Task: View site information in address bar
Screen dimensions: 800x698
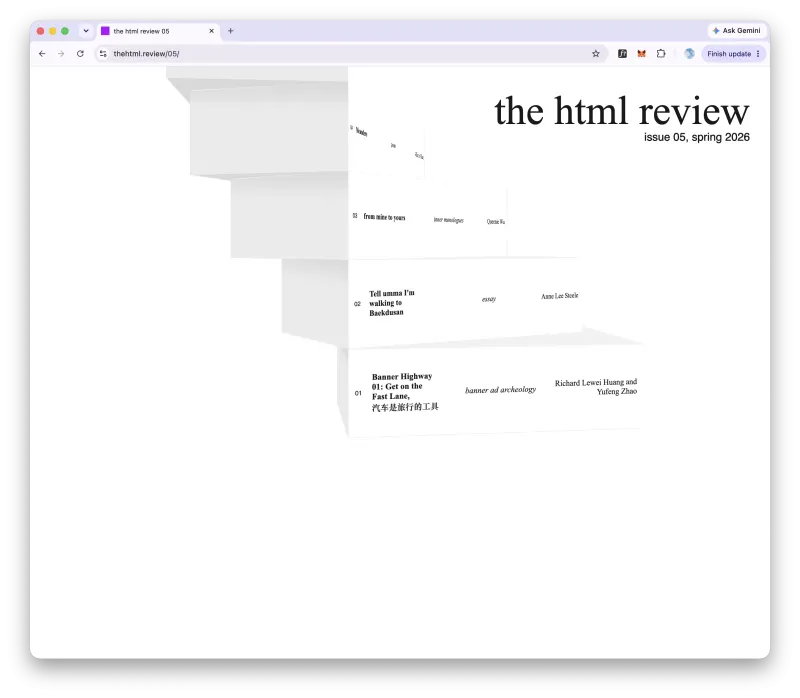Action: 103,54
